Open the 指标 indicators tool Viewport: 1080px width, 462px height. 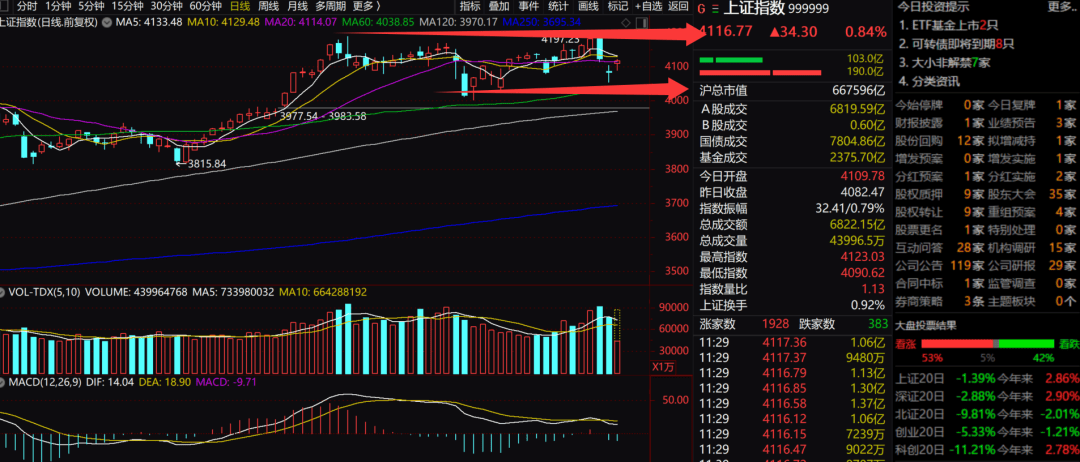tap(470, 6)
